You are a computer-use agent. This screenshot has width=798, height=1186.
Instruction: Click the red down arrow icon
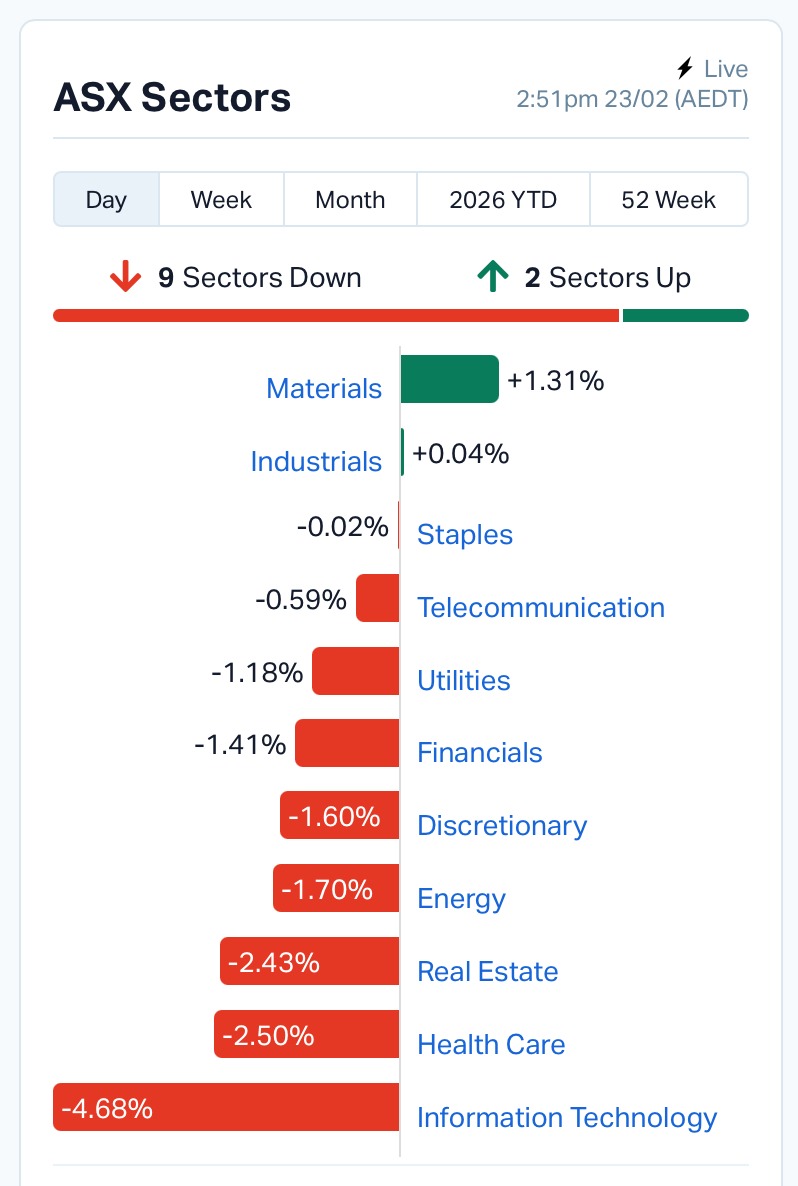point(125,277)
